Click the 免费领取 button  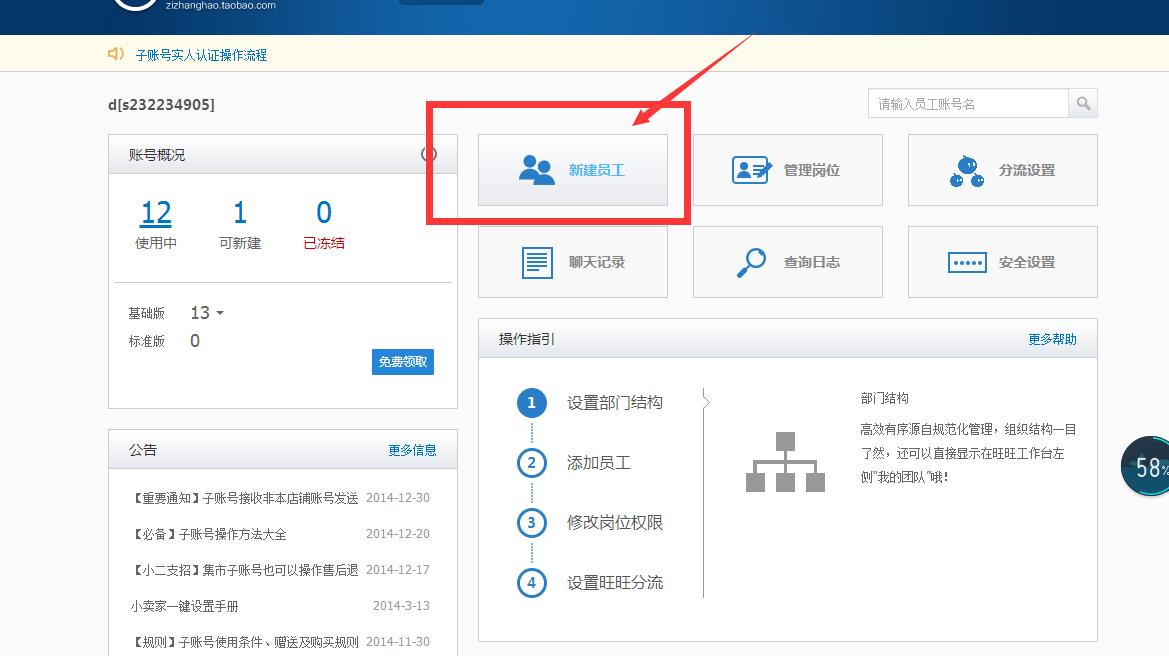[x=402, y=361]
